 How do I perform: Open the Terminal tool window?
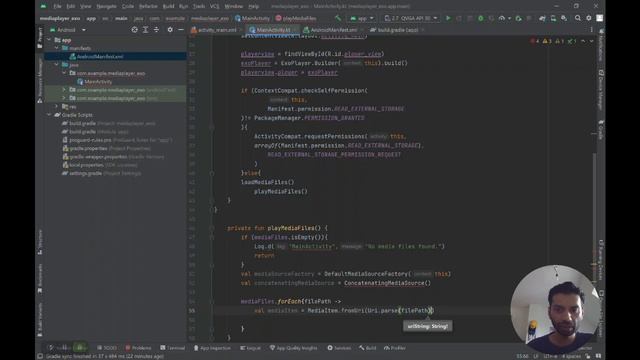coord(173,348)
